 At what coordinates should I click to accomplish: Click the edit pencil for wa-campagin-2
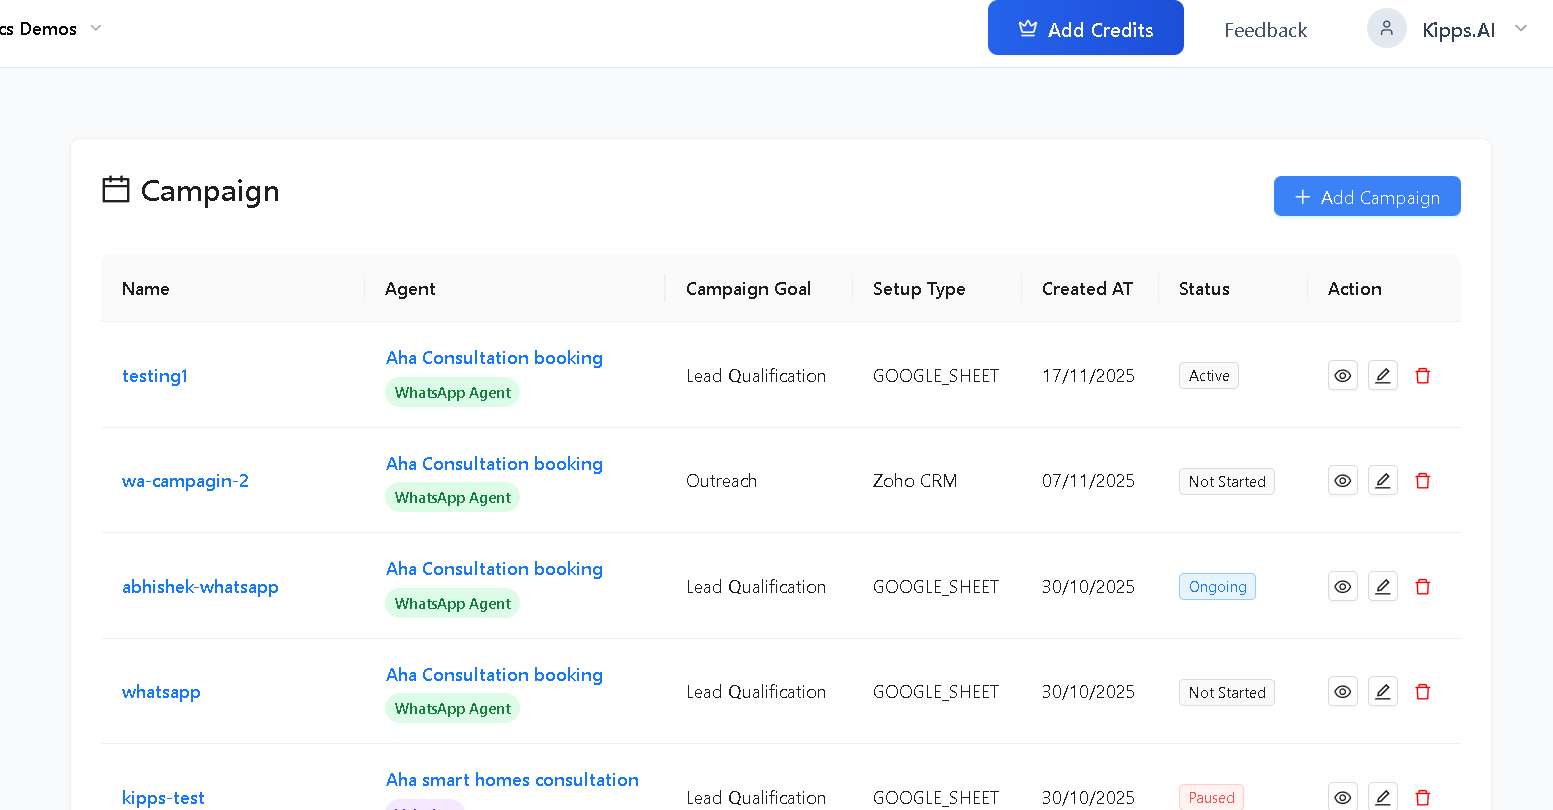pyautogui.click(x=1383, y=481)
